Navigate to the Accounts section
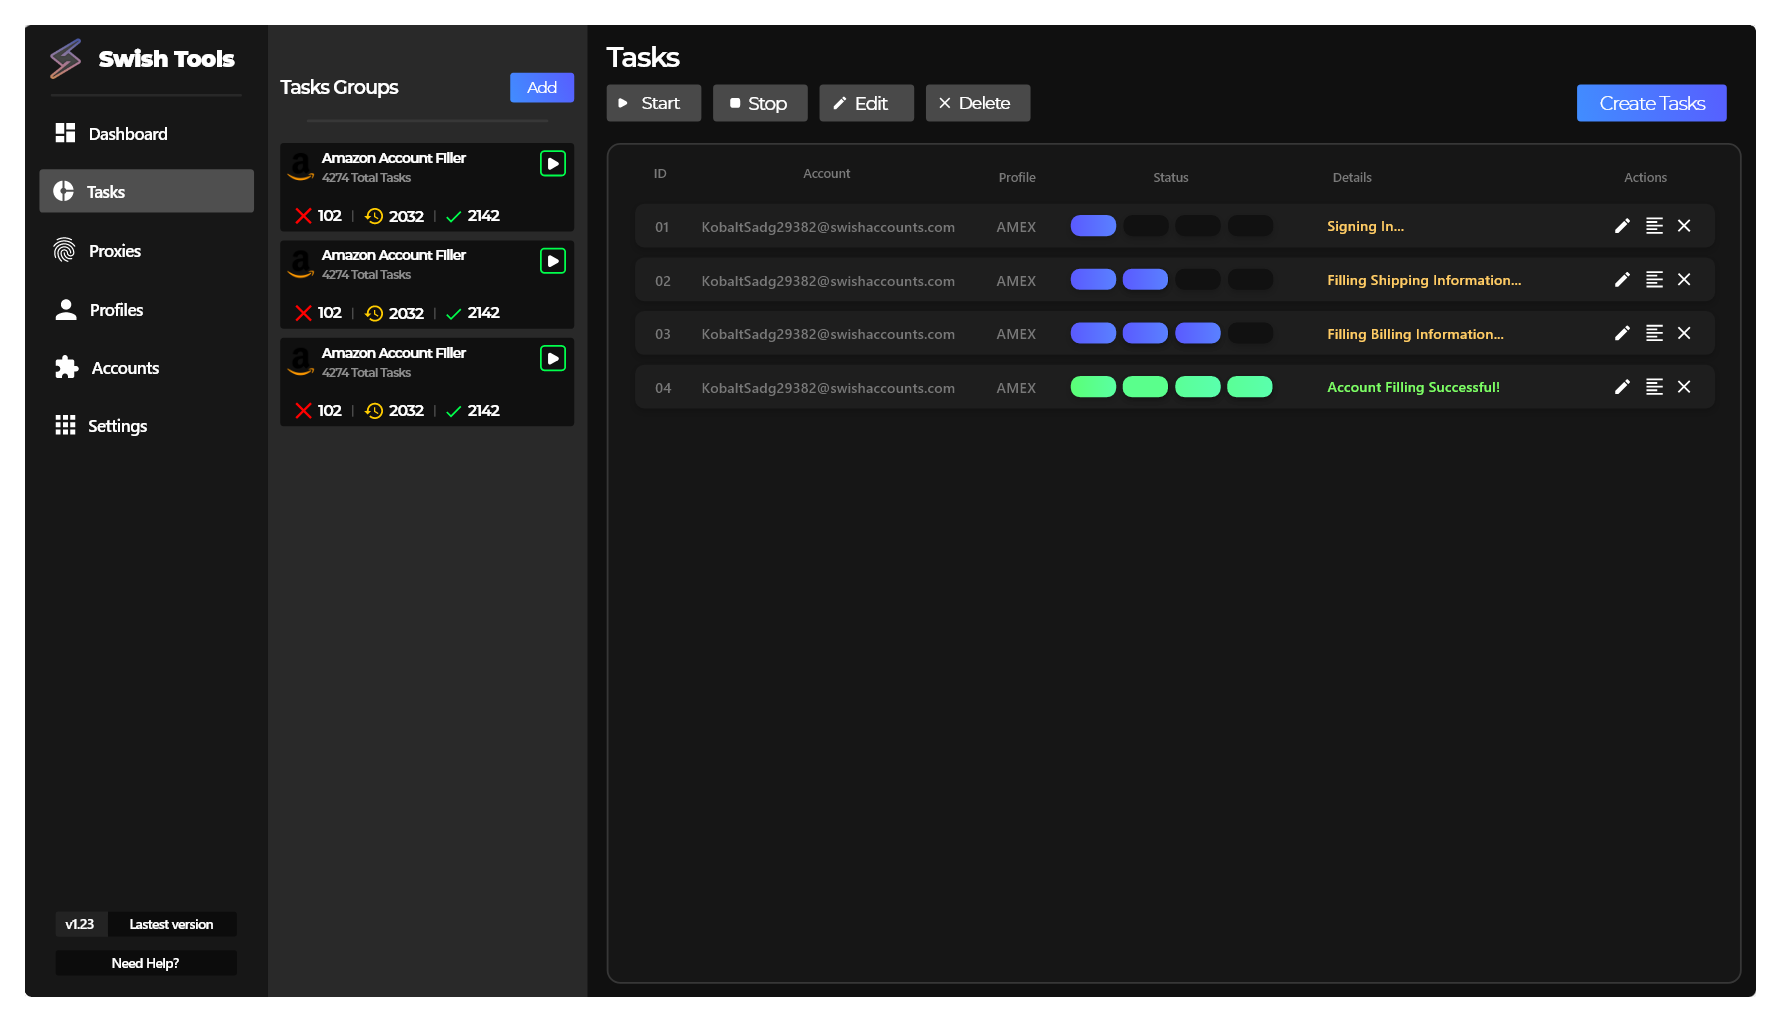1782x1023 pixels. tap(124, 368)
